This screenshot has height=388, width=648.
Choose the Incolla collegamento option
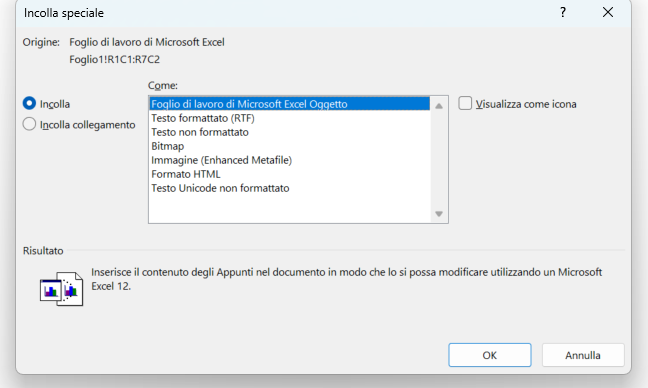click(x=29, y=124)
